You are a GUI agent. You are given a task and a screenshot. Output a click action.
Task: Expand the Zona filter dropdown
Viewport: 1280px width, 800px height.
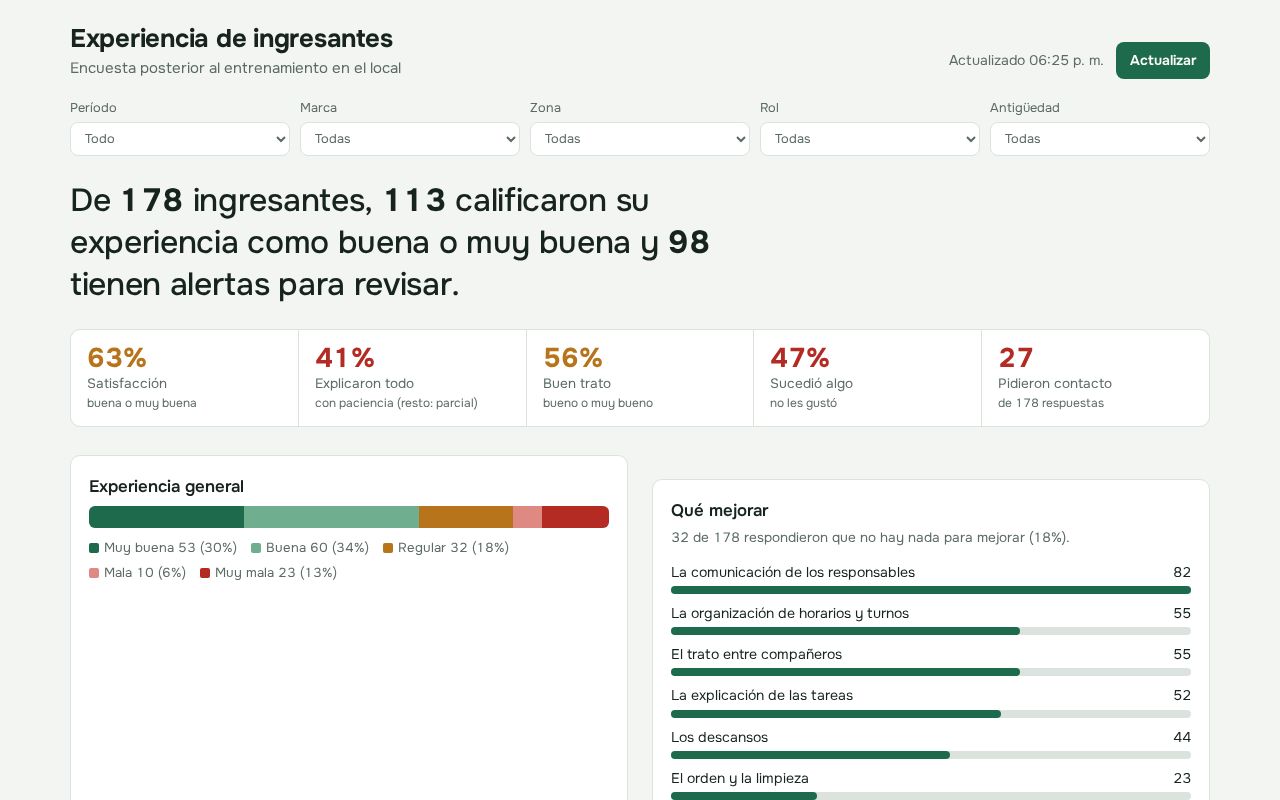click(640, 139)
